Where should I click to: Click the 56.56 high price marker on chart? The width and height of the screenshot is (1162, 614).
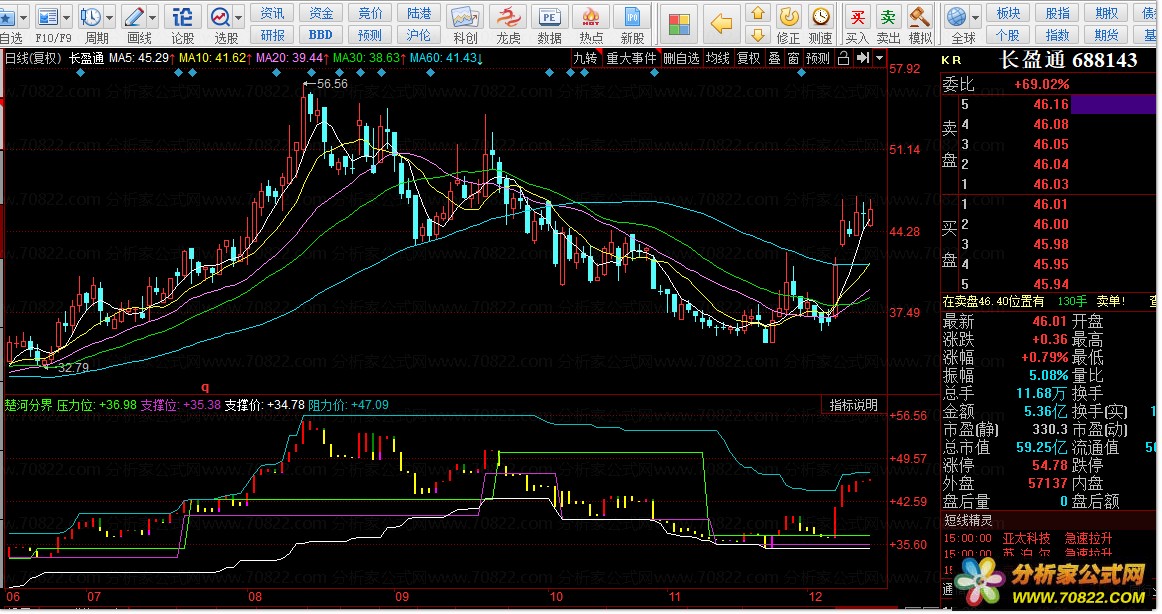(x=331, y=84)
